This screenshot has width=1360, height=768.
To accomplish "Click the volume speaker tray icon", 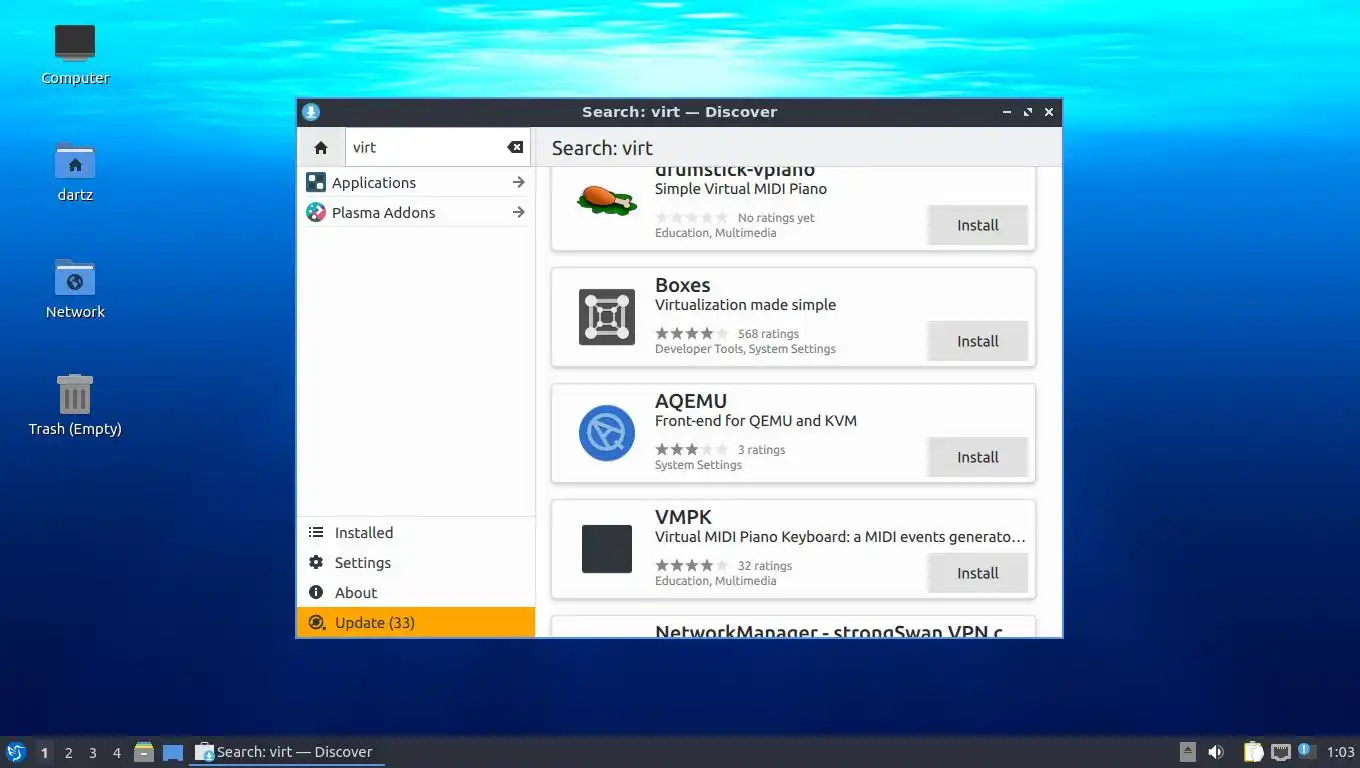I will (1216, 752).
